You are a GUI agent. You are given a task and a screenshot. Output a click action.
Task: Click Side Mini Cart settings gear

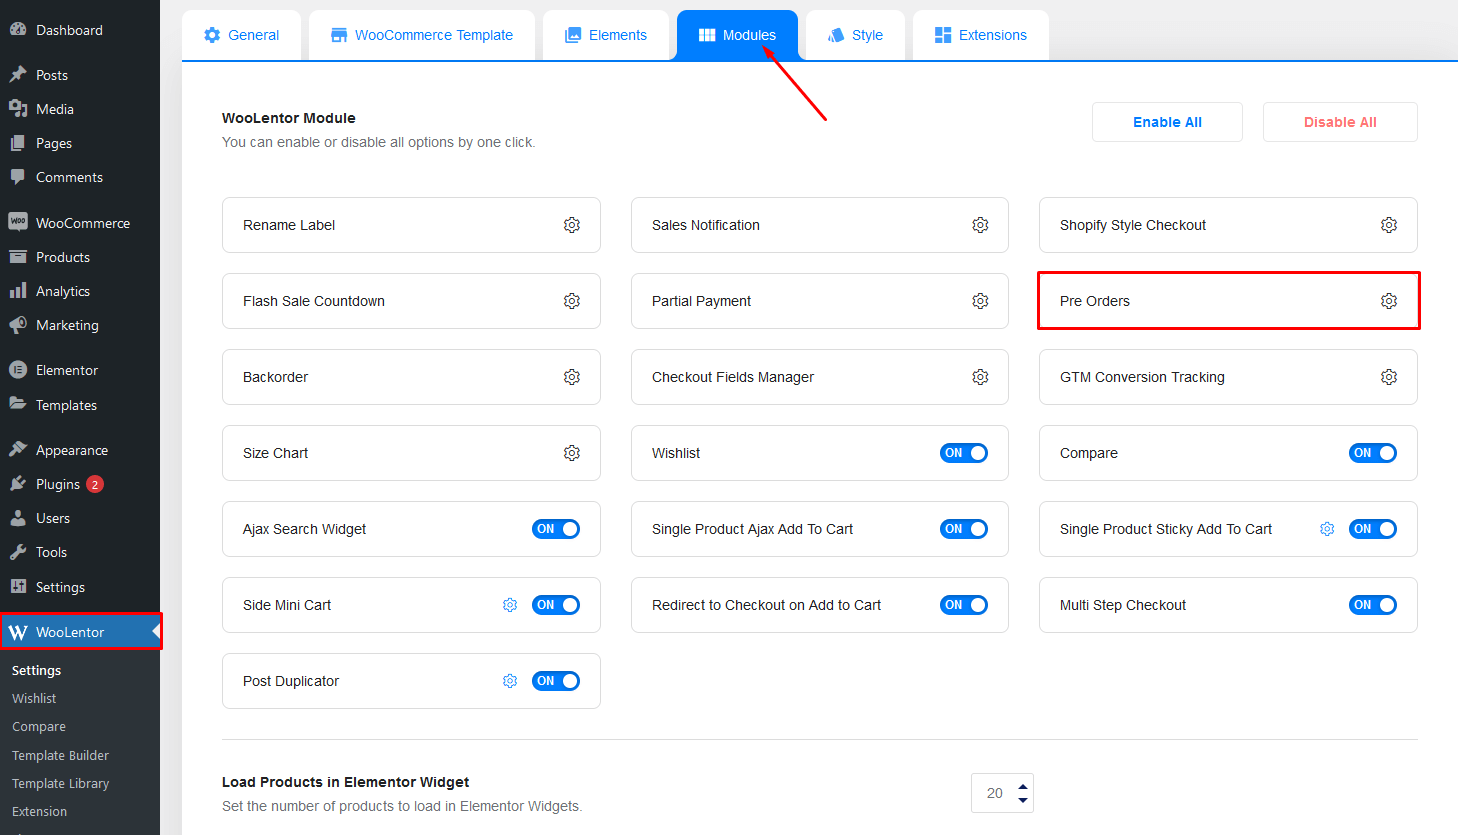tap(510, 605)
